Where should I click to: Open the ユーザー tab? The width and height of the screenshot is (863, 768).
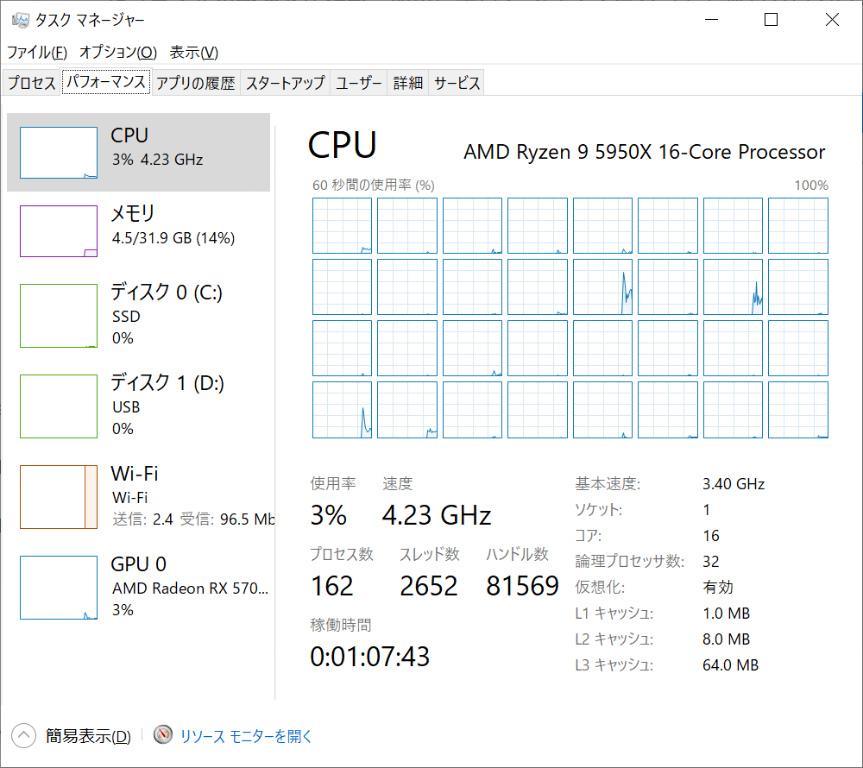pos(359,83)
